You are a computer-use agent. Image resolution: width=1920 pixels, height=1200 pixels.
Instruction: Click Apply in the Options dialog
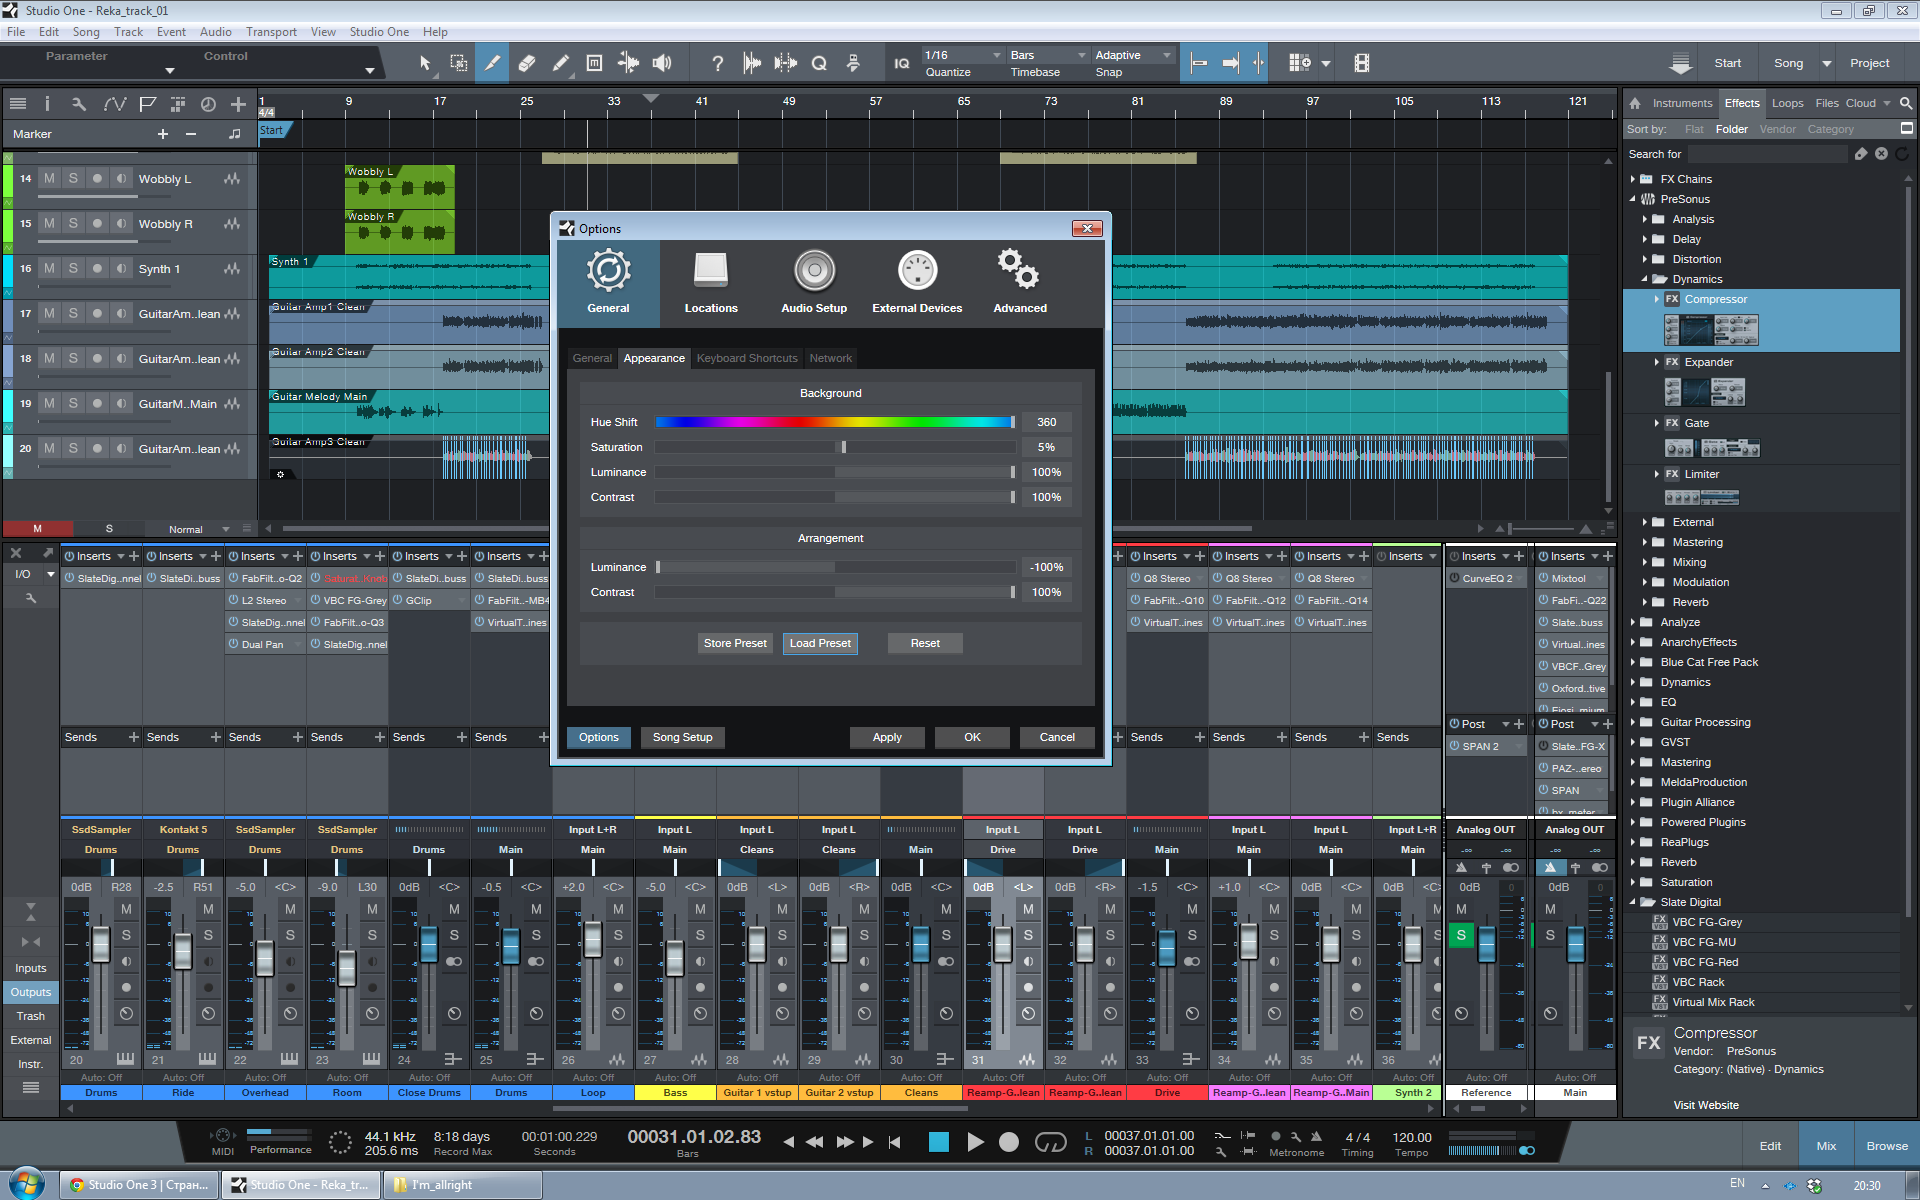[887, 737]
